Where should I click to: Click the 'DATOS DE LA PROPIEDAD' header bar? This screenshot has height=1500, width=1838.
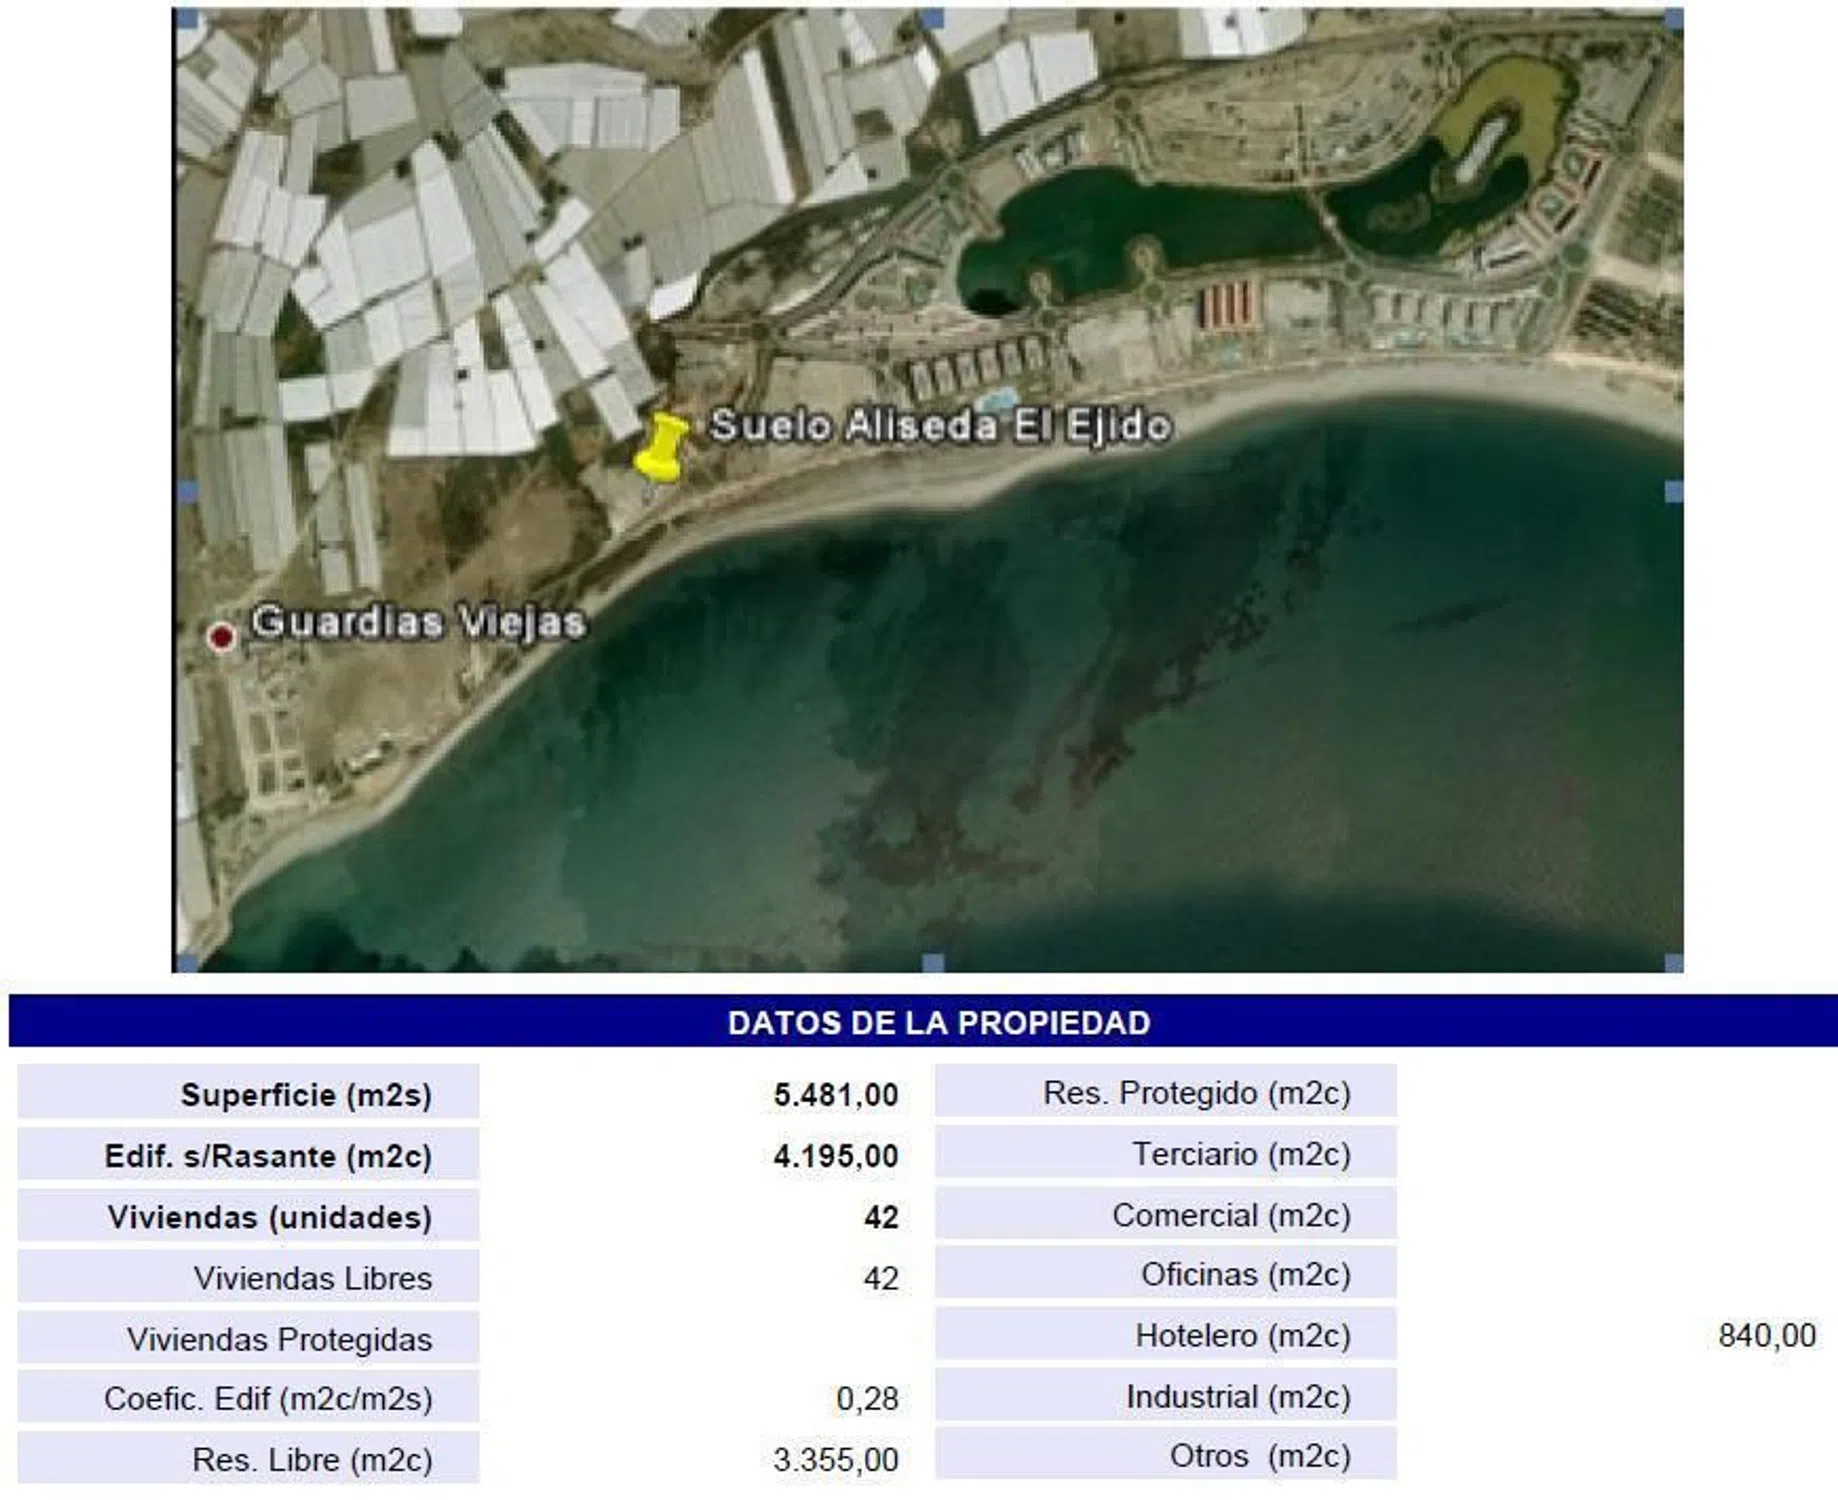coord(938,1022)
